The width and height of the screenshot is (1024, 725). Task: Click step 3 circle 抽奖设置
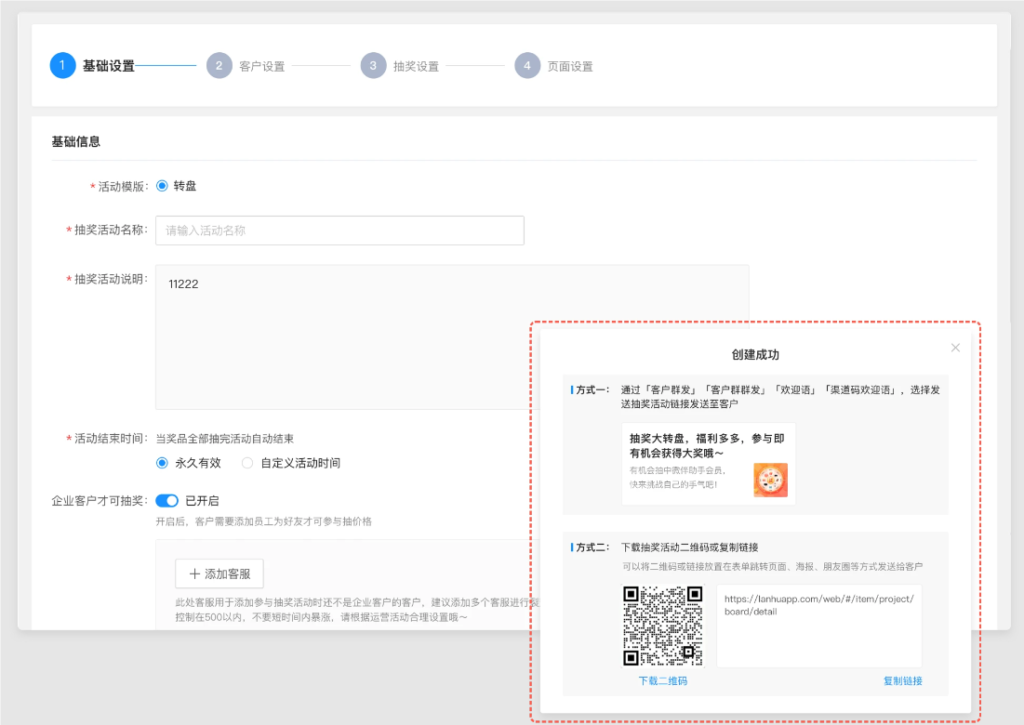tap(373, 66)
